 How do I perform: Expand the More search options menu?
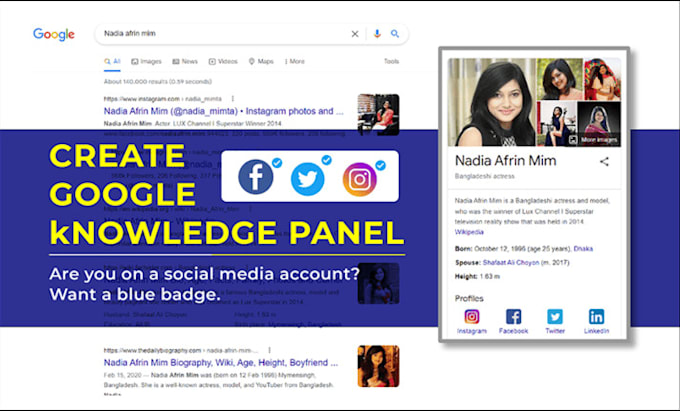tap(295, 62)
